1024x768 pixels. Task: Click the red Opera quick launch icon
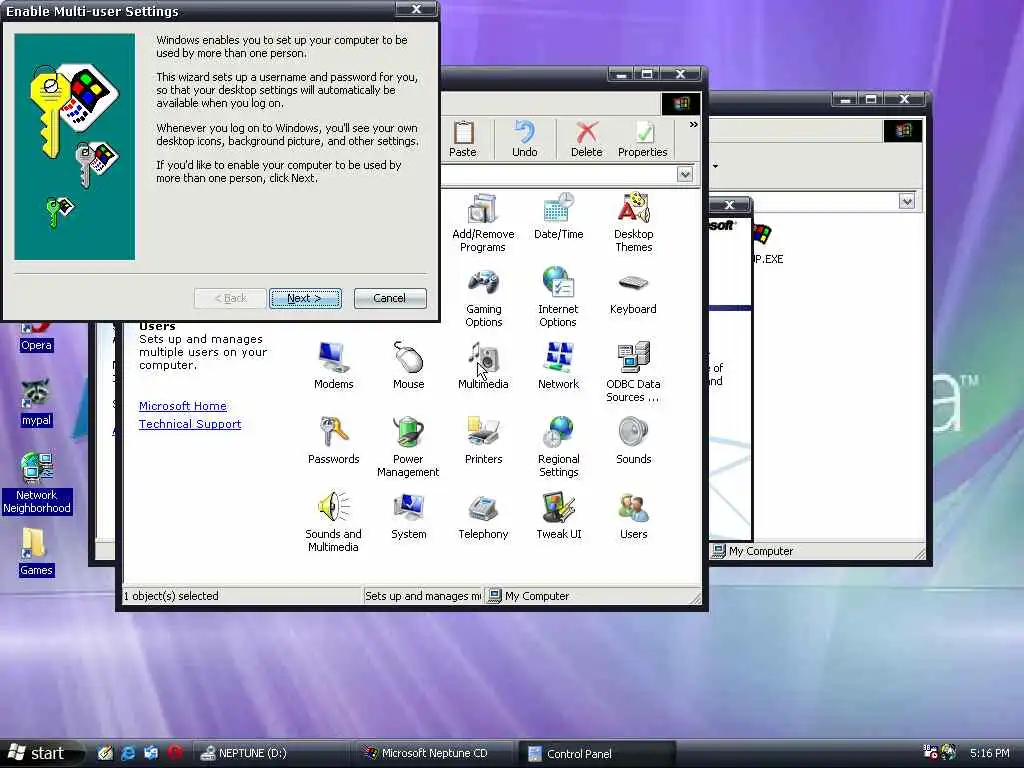pos(174,753)
